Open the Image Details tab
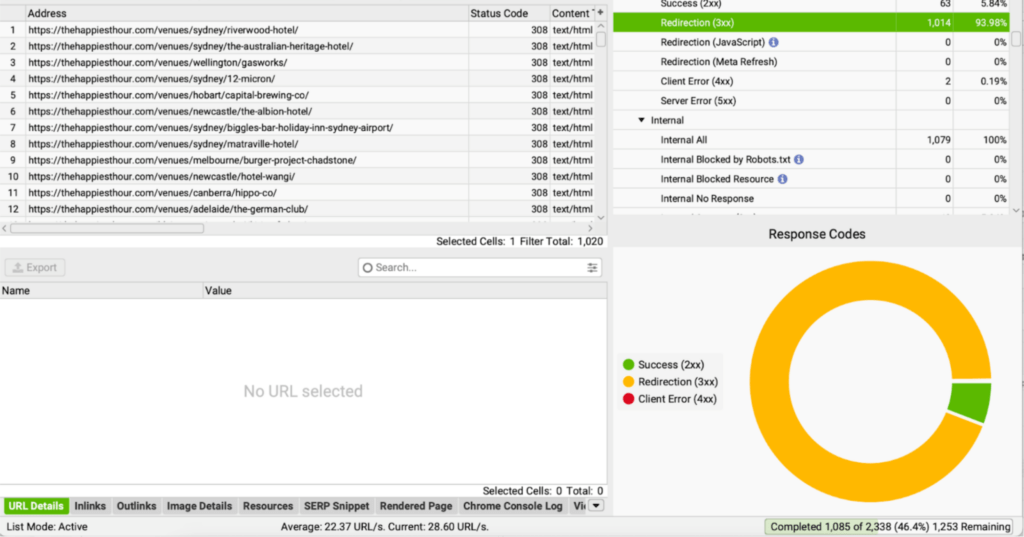The height and width of the screenshot is (537, 1024). [199, 506]
